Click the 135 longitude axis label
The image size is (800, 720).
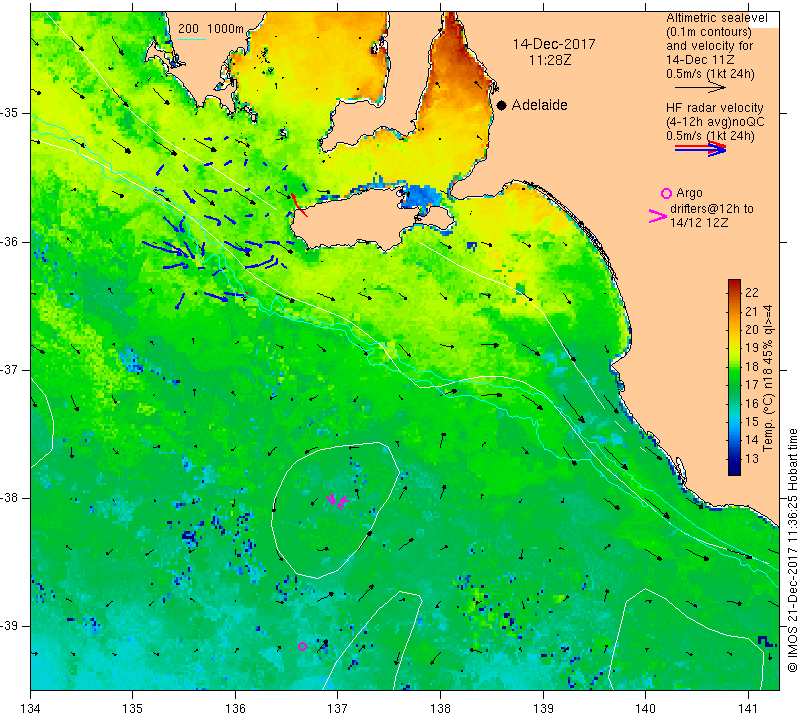pyautogui.click(x=133, y=708)
